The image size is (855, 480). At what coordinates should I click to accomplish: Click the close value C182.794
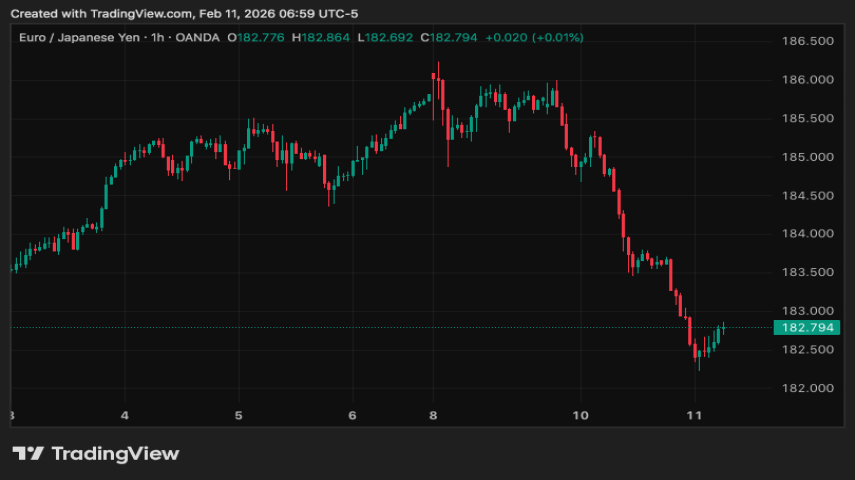pos(448,38)
